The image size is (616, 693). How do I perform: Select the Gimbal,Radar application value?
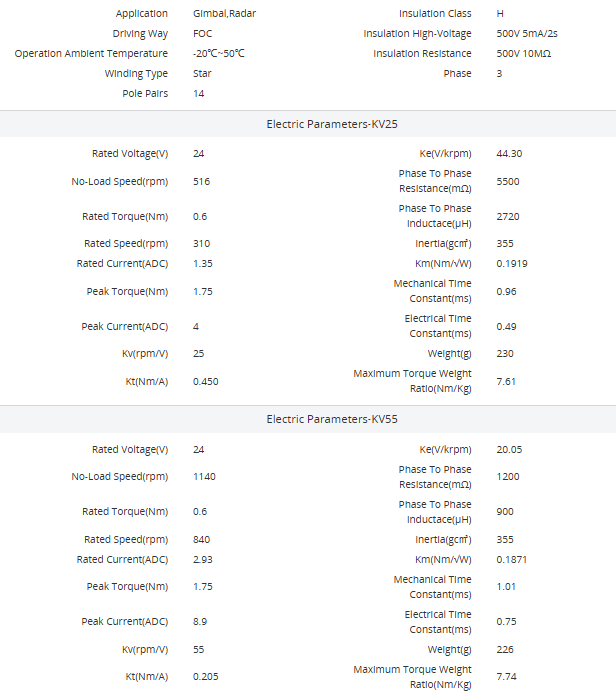tap(224, 14)
